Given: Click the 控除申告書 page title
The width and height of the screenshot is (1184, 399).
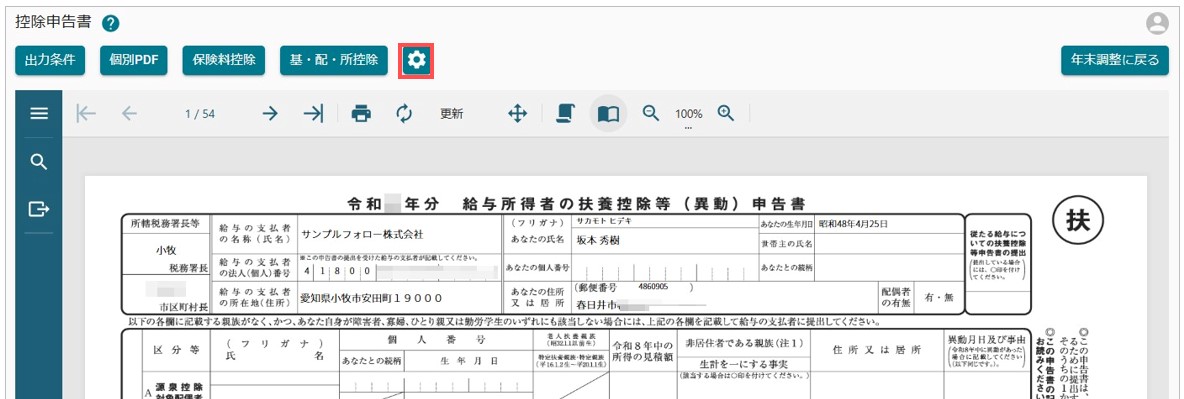Looking at the screenshot, I should tap(53, 22).
